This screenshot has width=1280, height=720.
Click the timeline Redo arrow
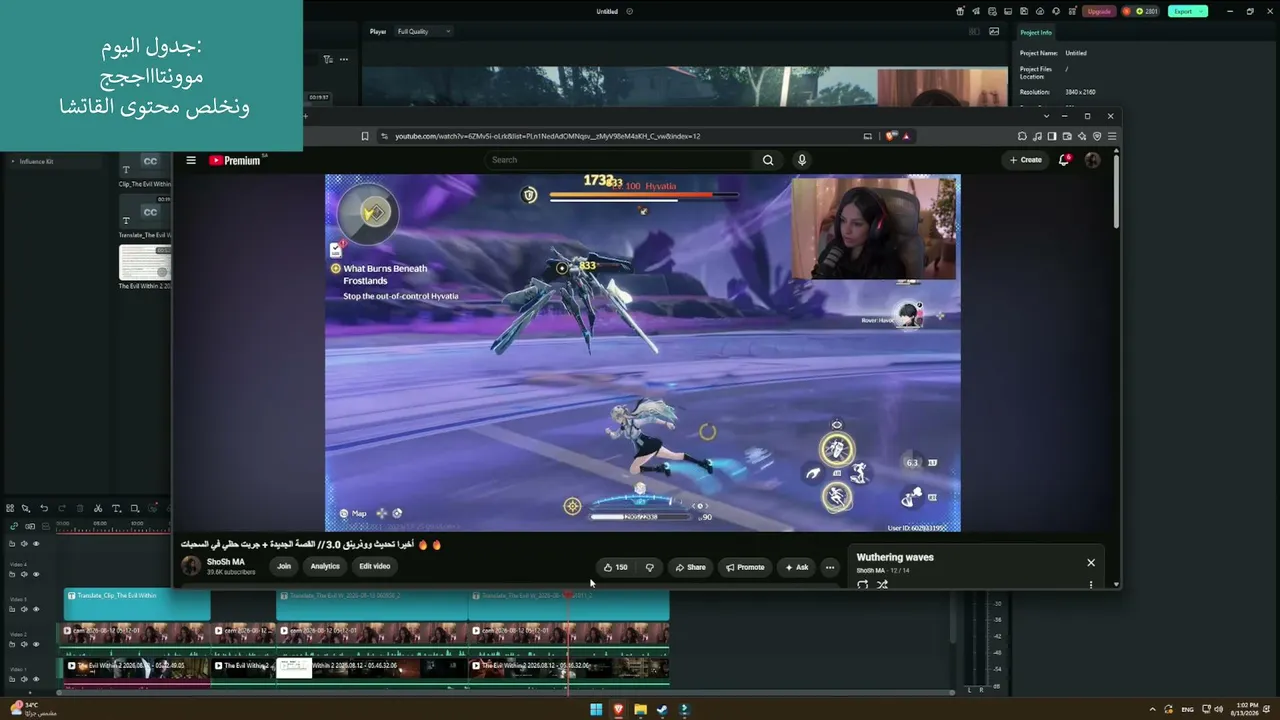(62, 508)
